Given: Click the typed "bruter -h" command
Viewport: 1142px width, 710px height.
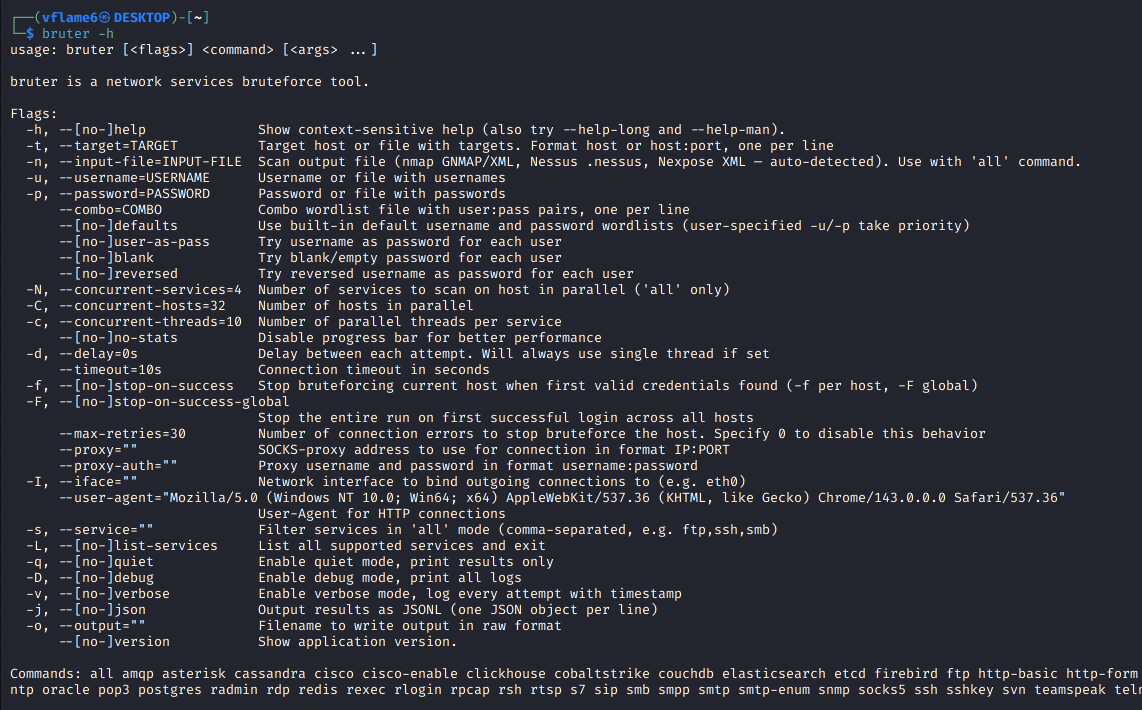Looking at the screenshot, I should 78,34.
